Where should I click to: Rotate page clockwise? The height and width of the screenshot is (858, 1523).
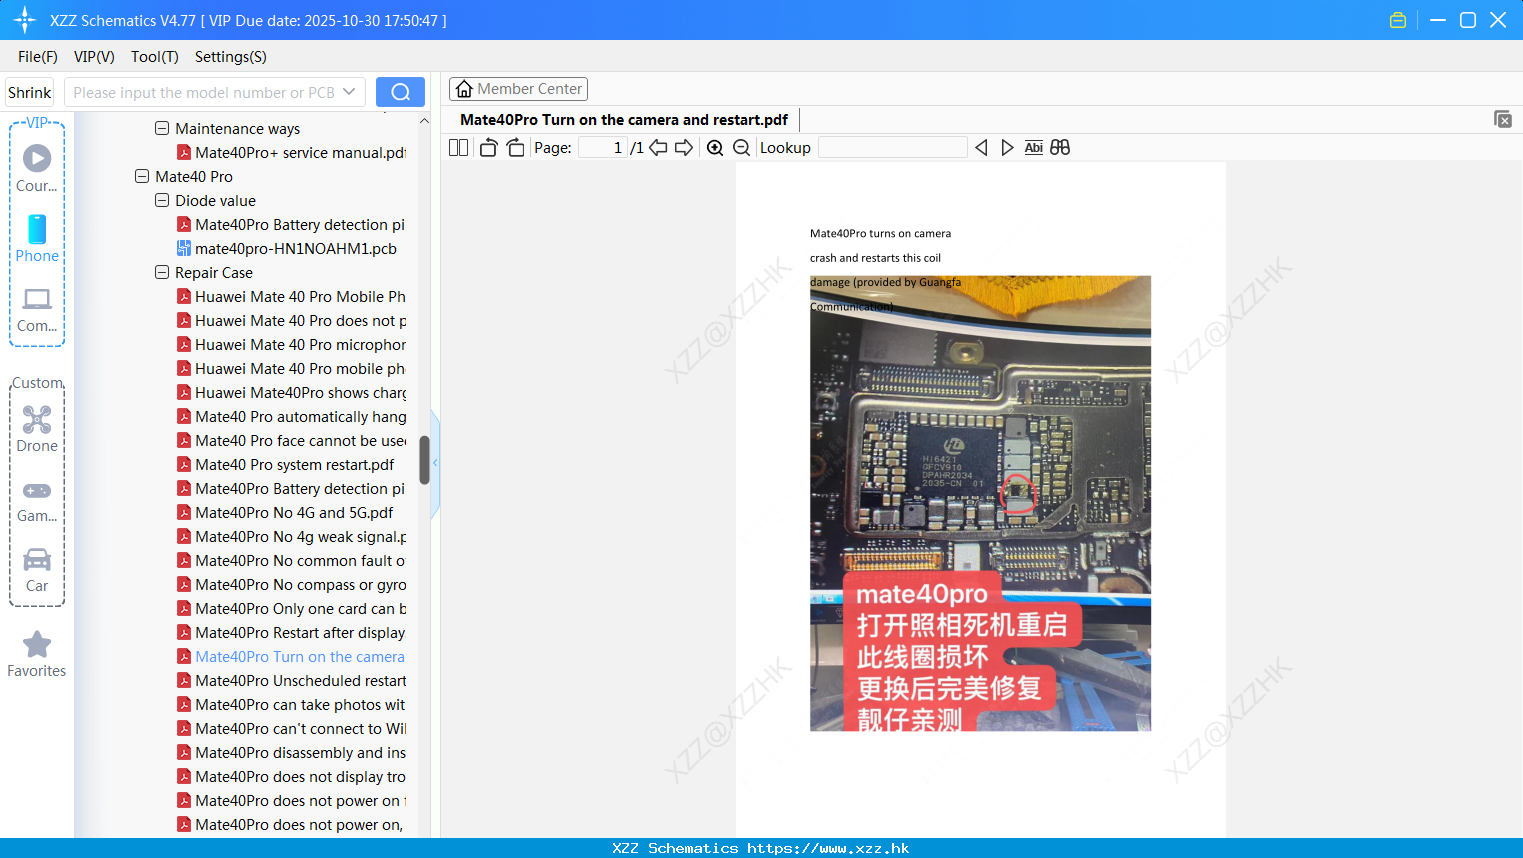coord(515,148)
